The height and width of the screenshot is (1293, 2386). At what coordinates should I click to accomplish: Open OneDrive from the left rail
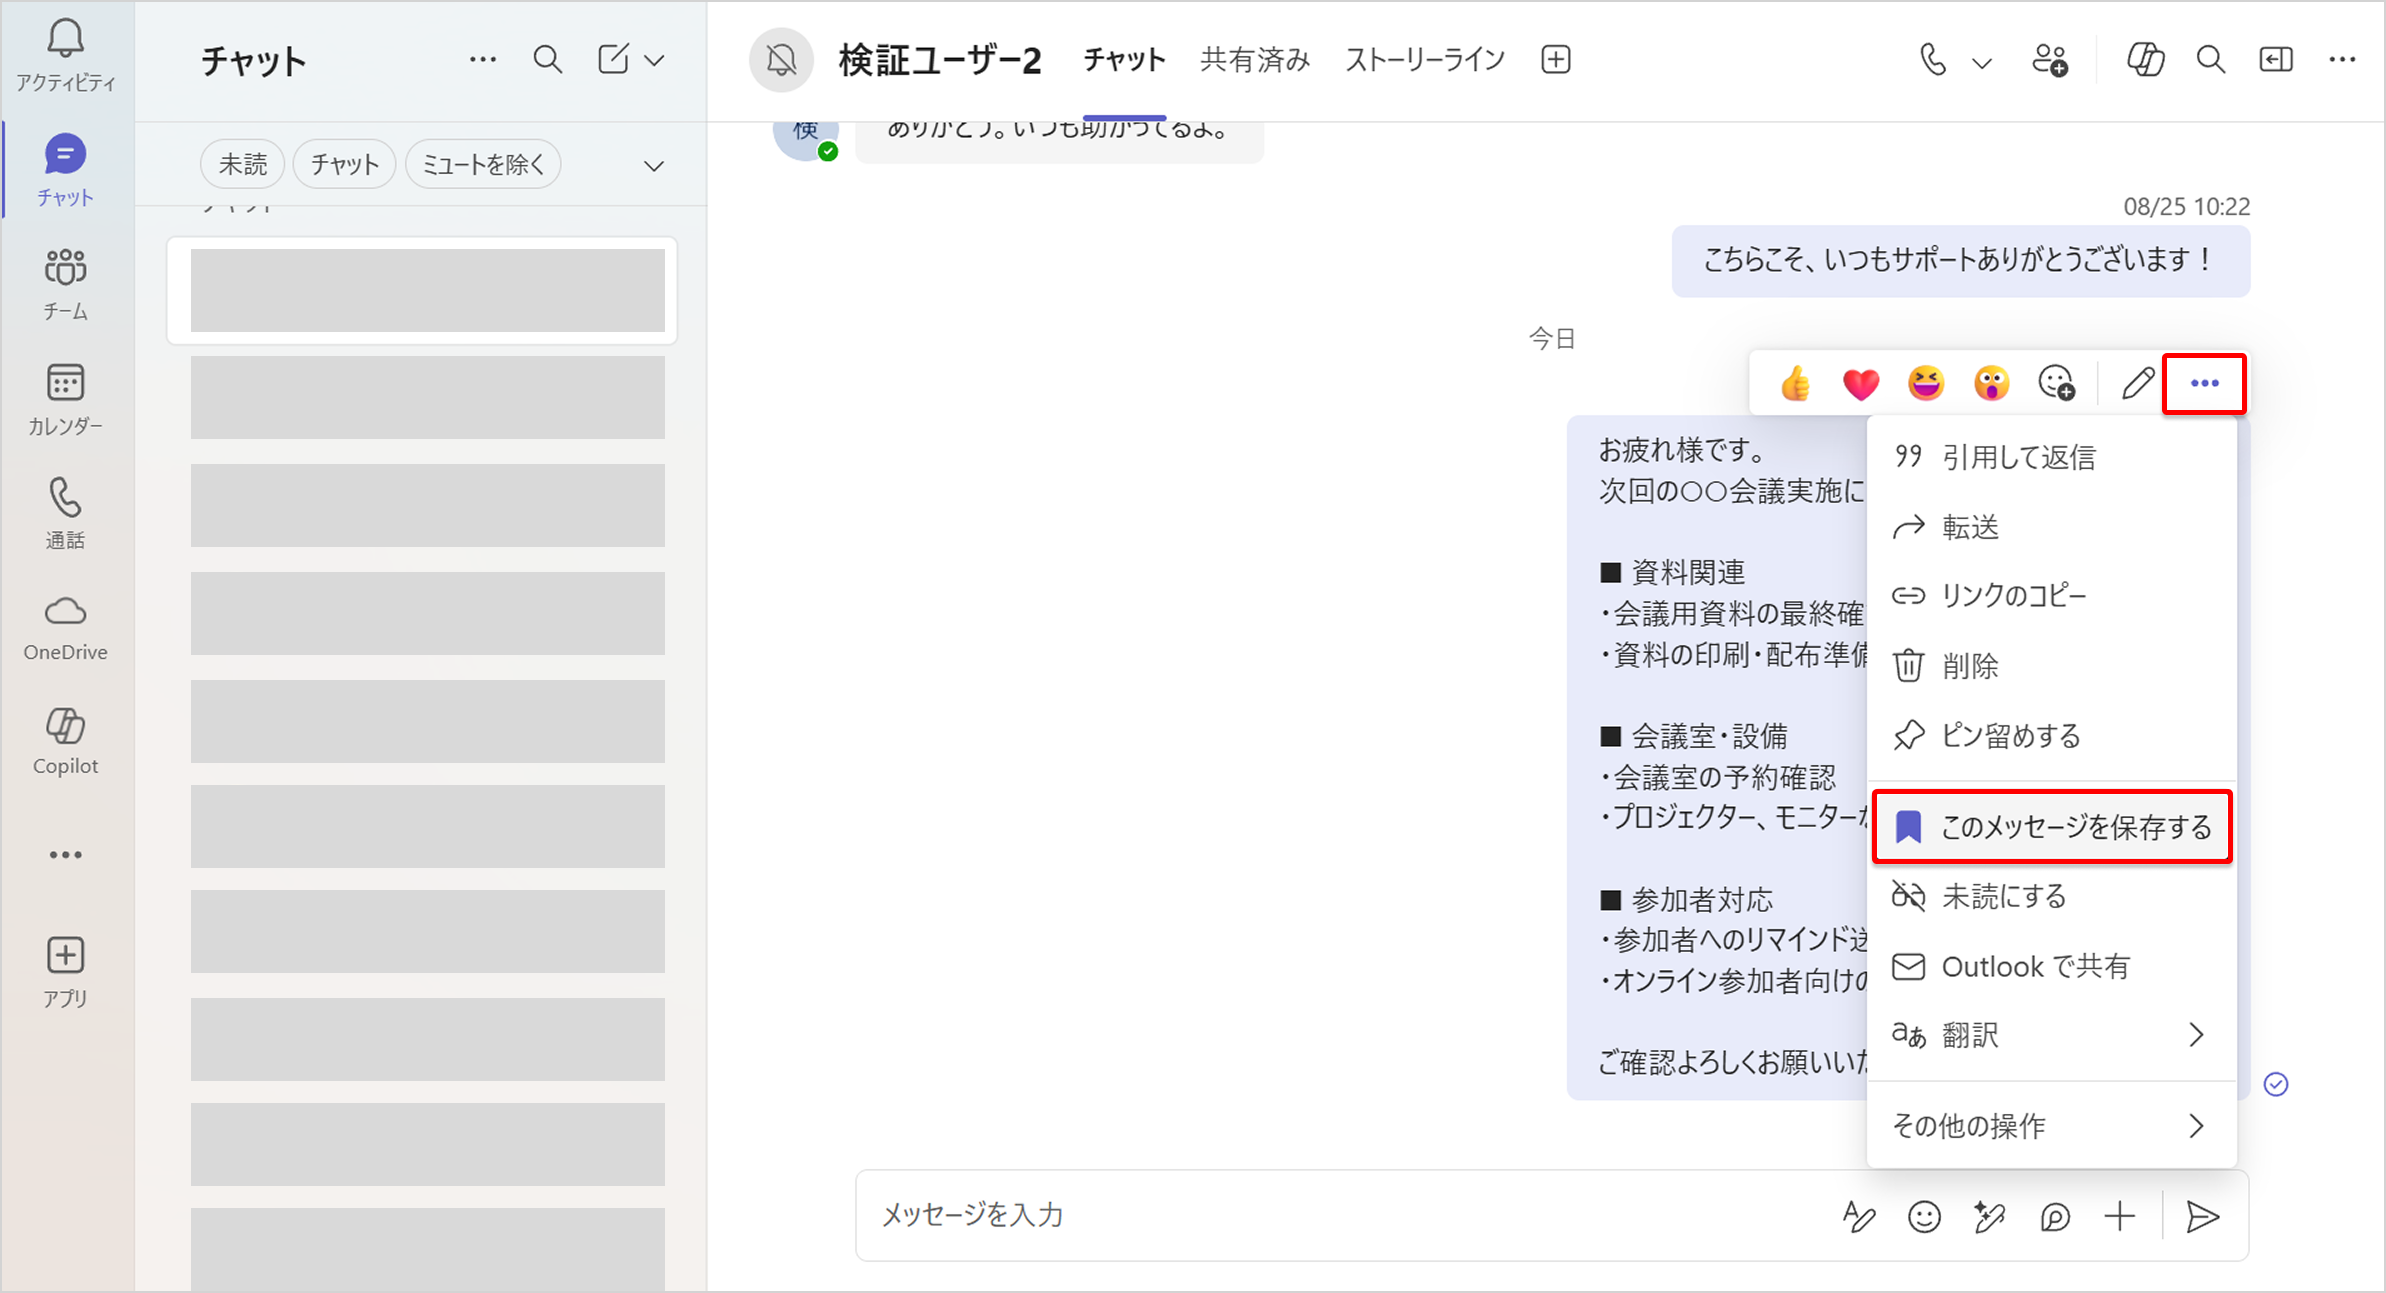click(x=65, y=627)
